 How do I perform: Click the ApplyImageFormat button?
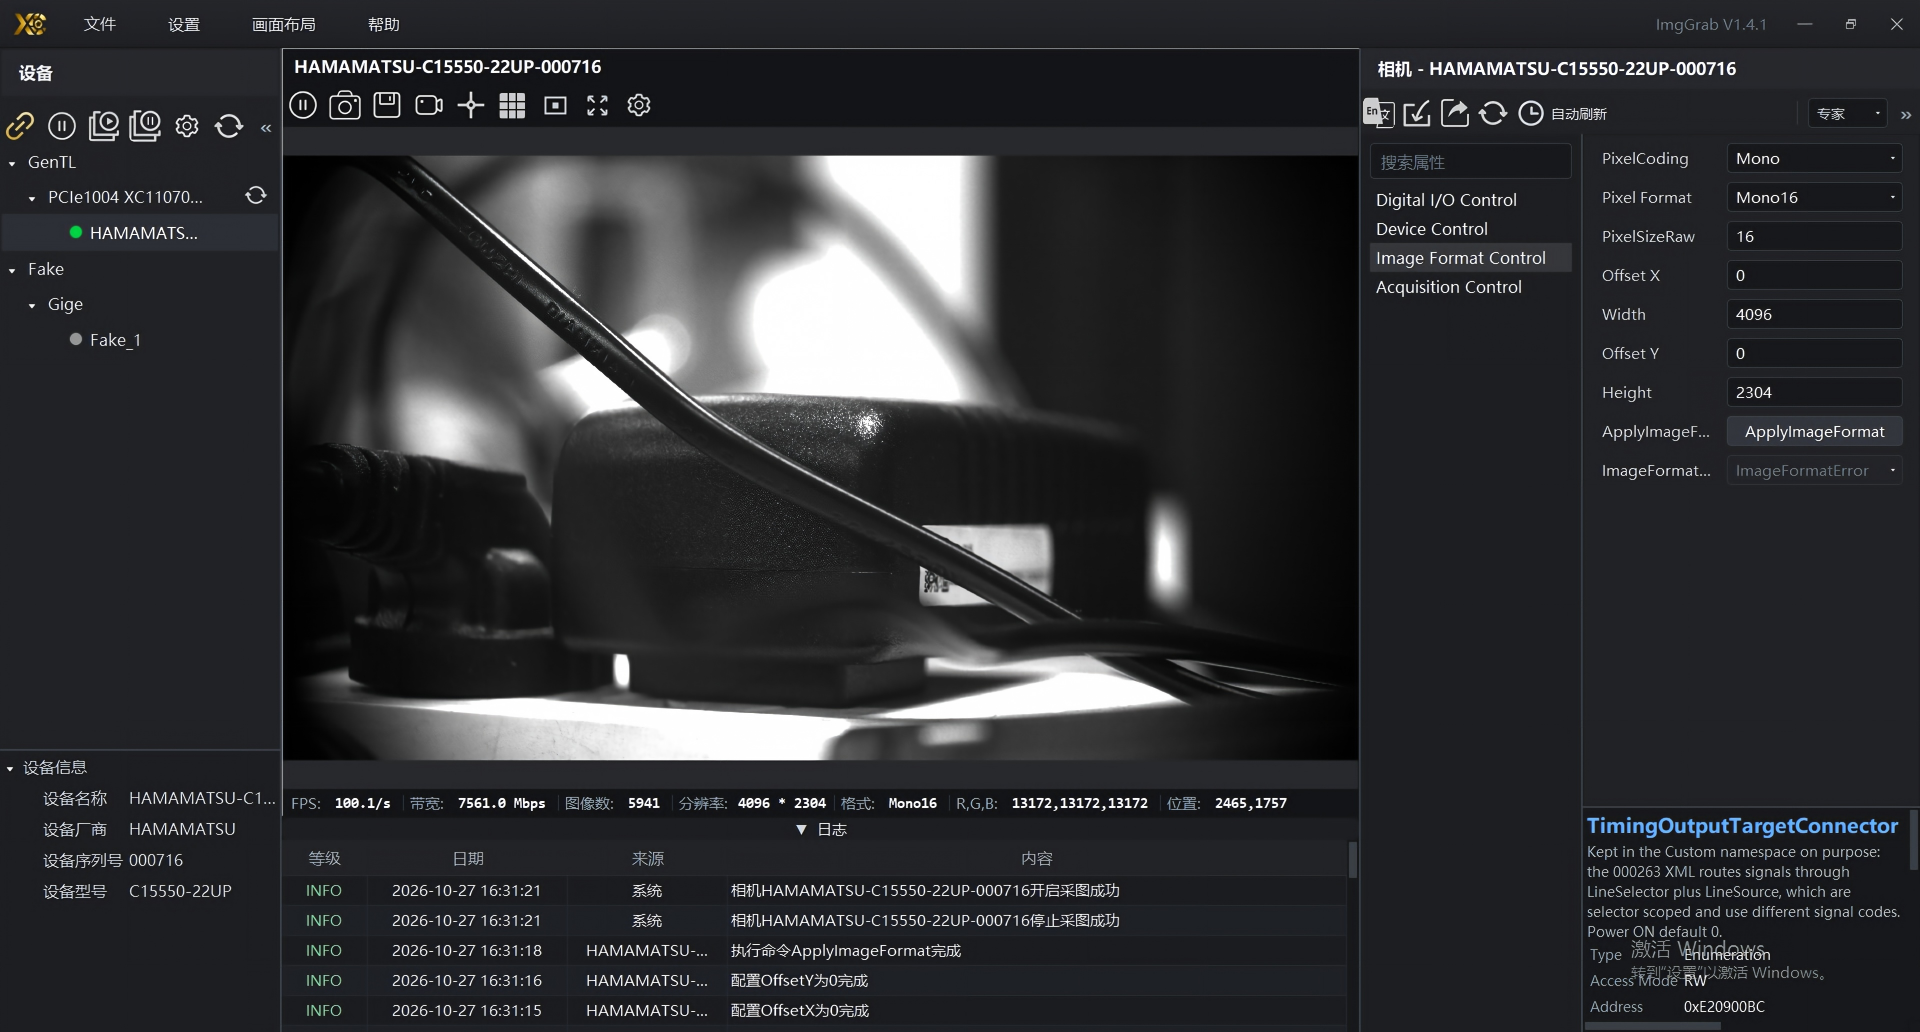pyautogui.click(x=1814, y=431)
